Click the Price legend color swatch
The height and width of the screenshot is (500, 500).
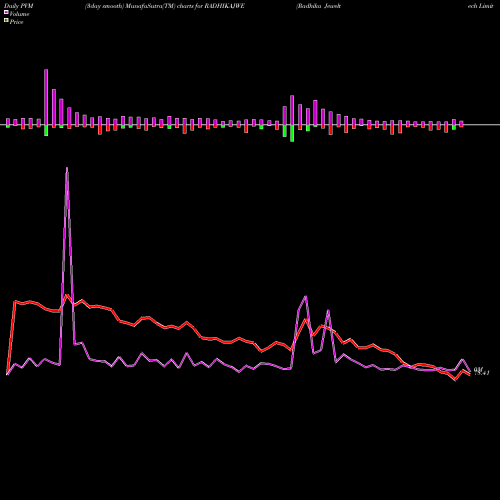(x=6, y=21)
